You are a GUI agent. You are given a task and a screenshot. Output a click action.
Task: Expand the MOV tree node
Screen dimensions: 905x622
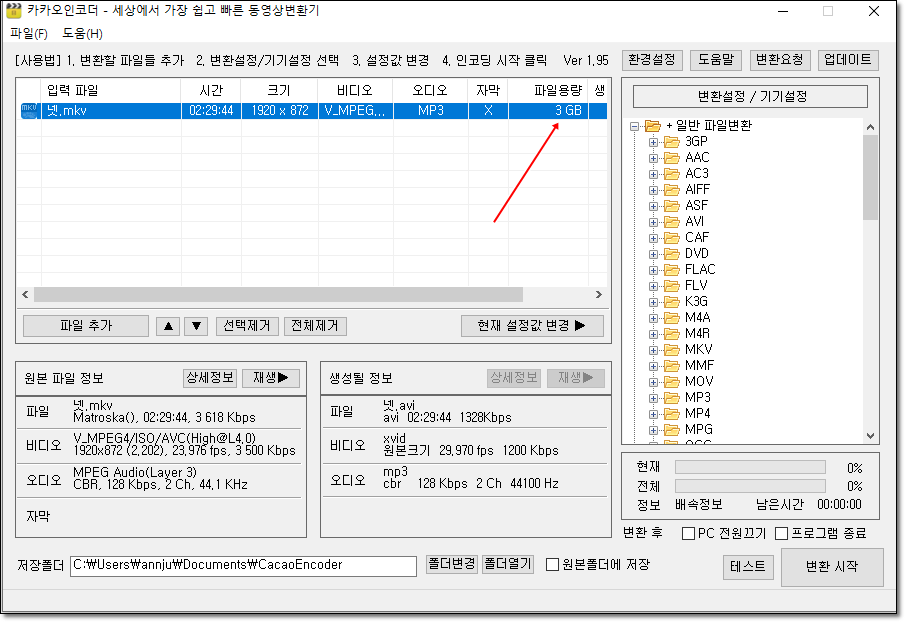click(653, 382)
